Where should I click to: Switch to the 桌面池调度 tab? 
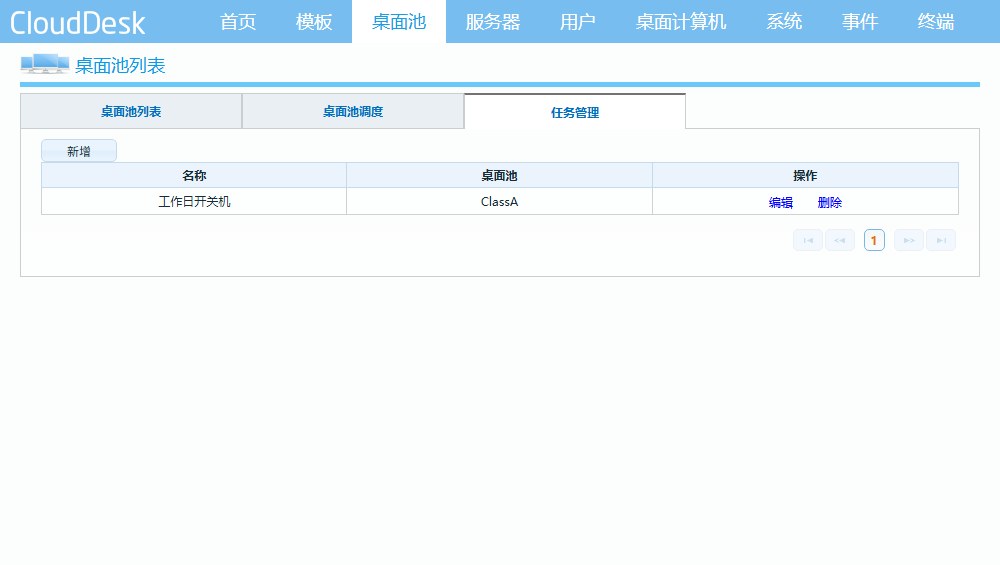(353, 112)
